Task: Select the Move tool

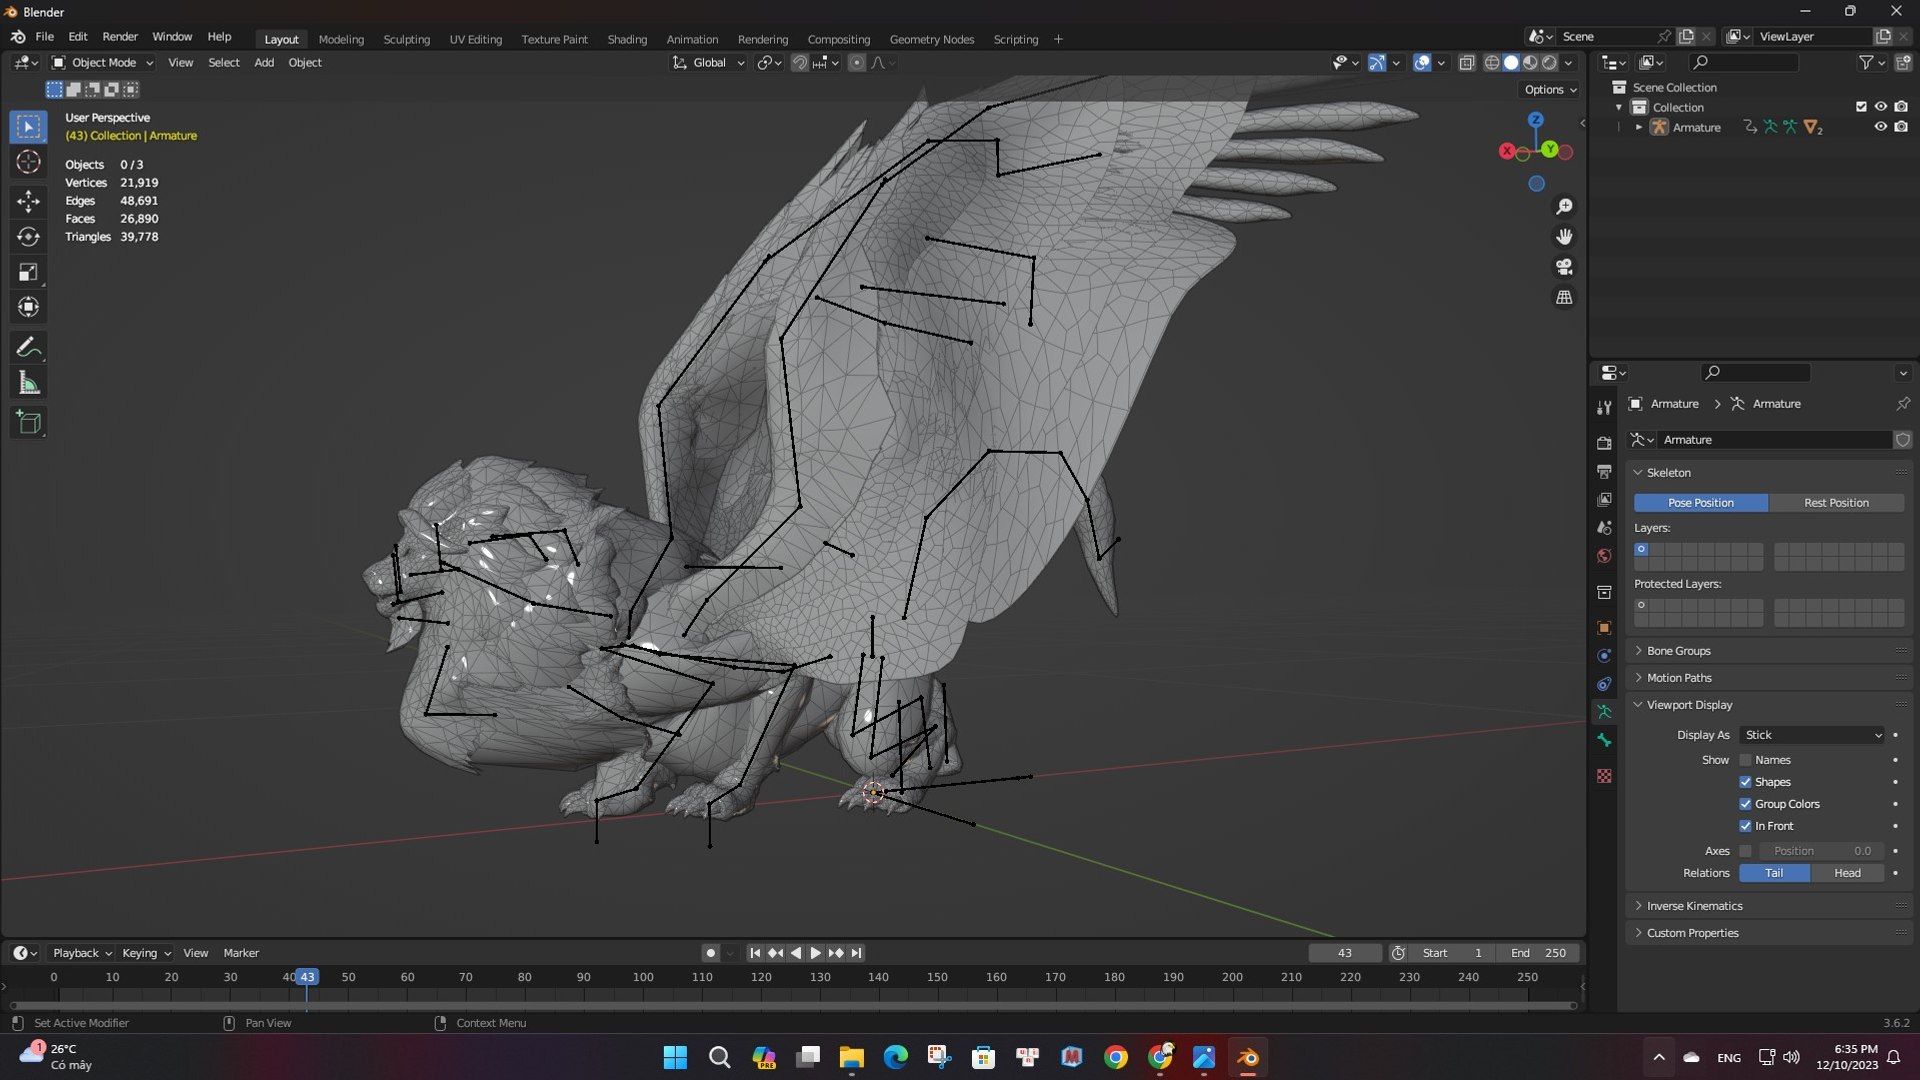Action: point(28,201)
